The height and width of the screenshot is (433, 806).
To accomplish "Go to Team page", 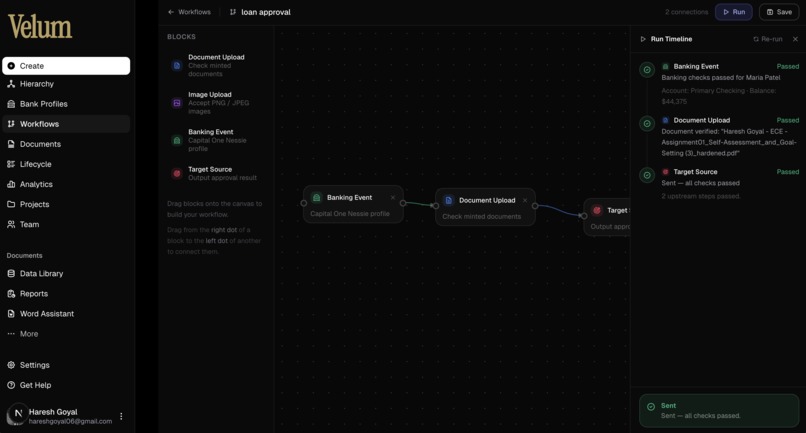I will pyautogui.click(x=66, y=224).
